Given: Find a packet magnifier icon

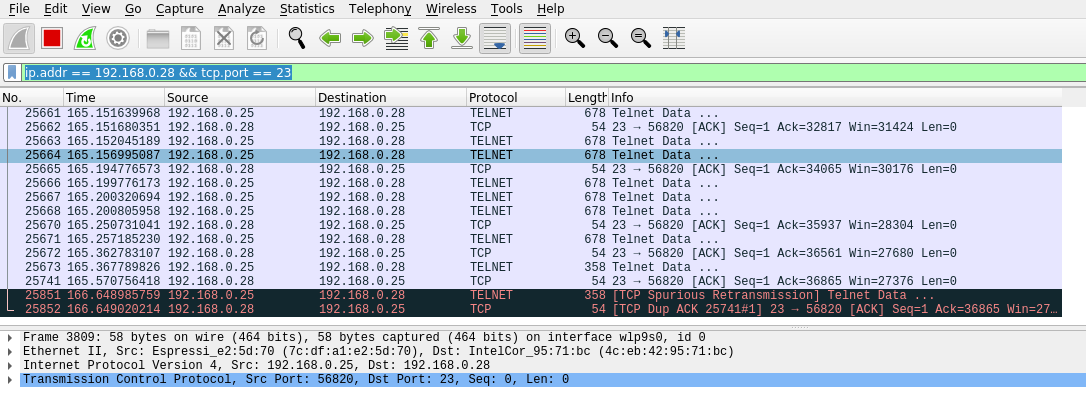Looking at the screenshot, I should pos(296,38).
